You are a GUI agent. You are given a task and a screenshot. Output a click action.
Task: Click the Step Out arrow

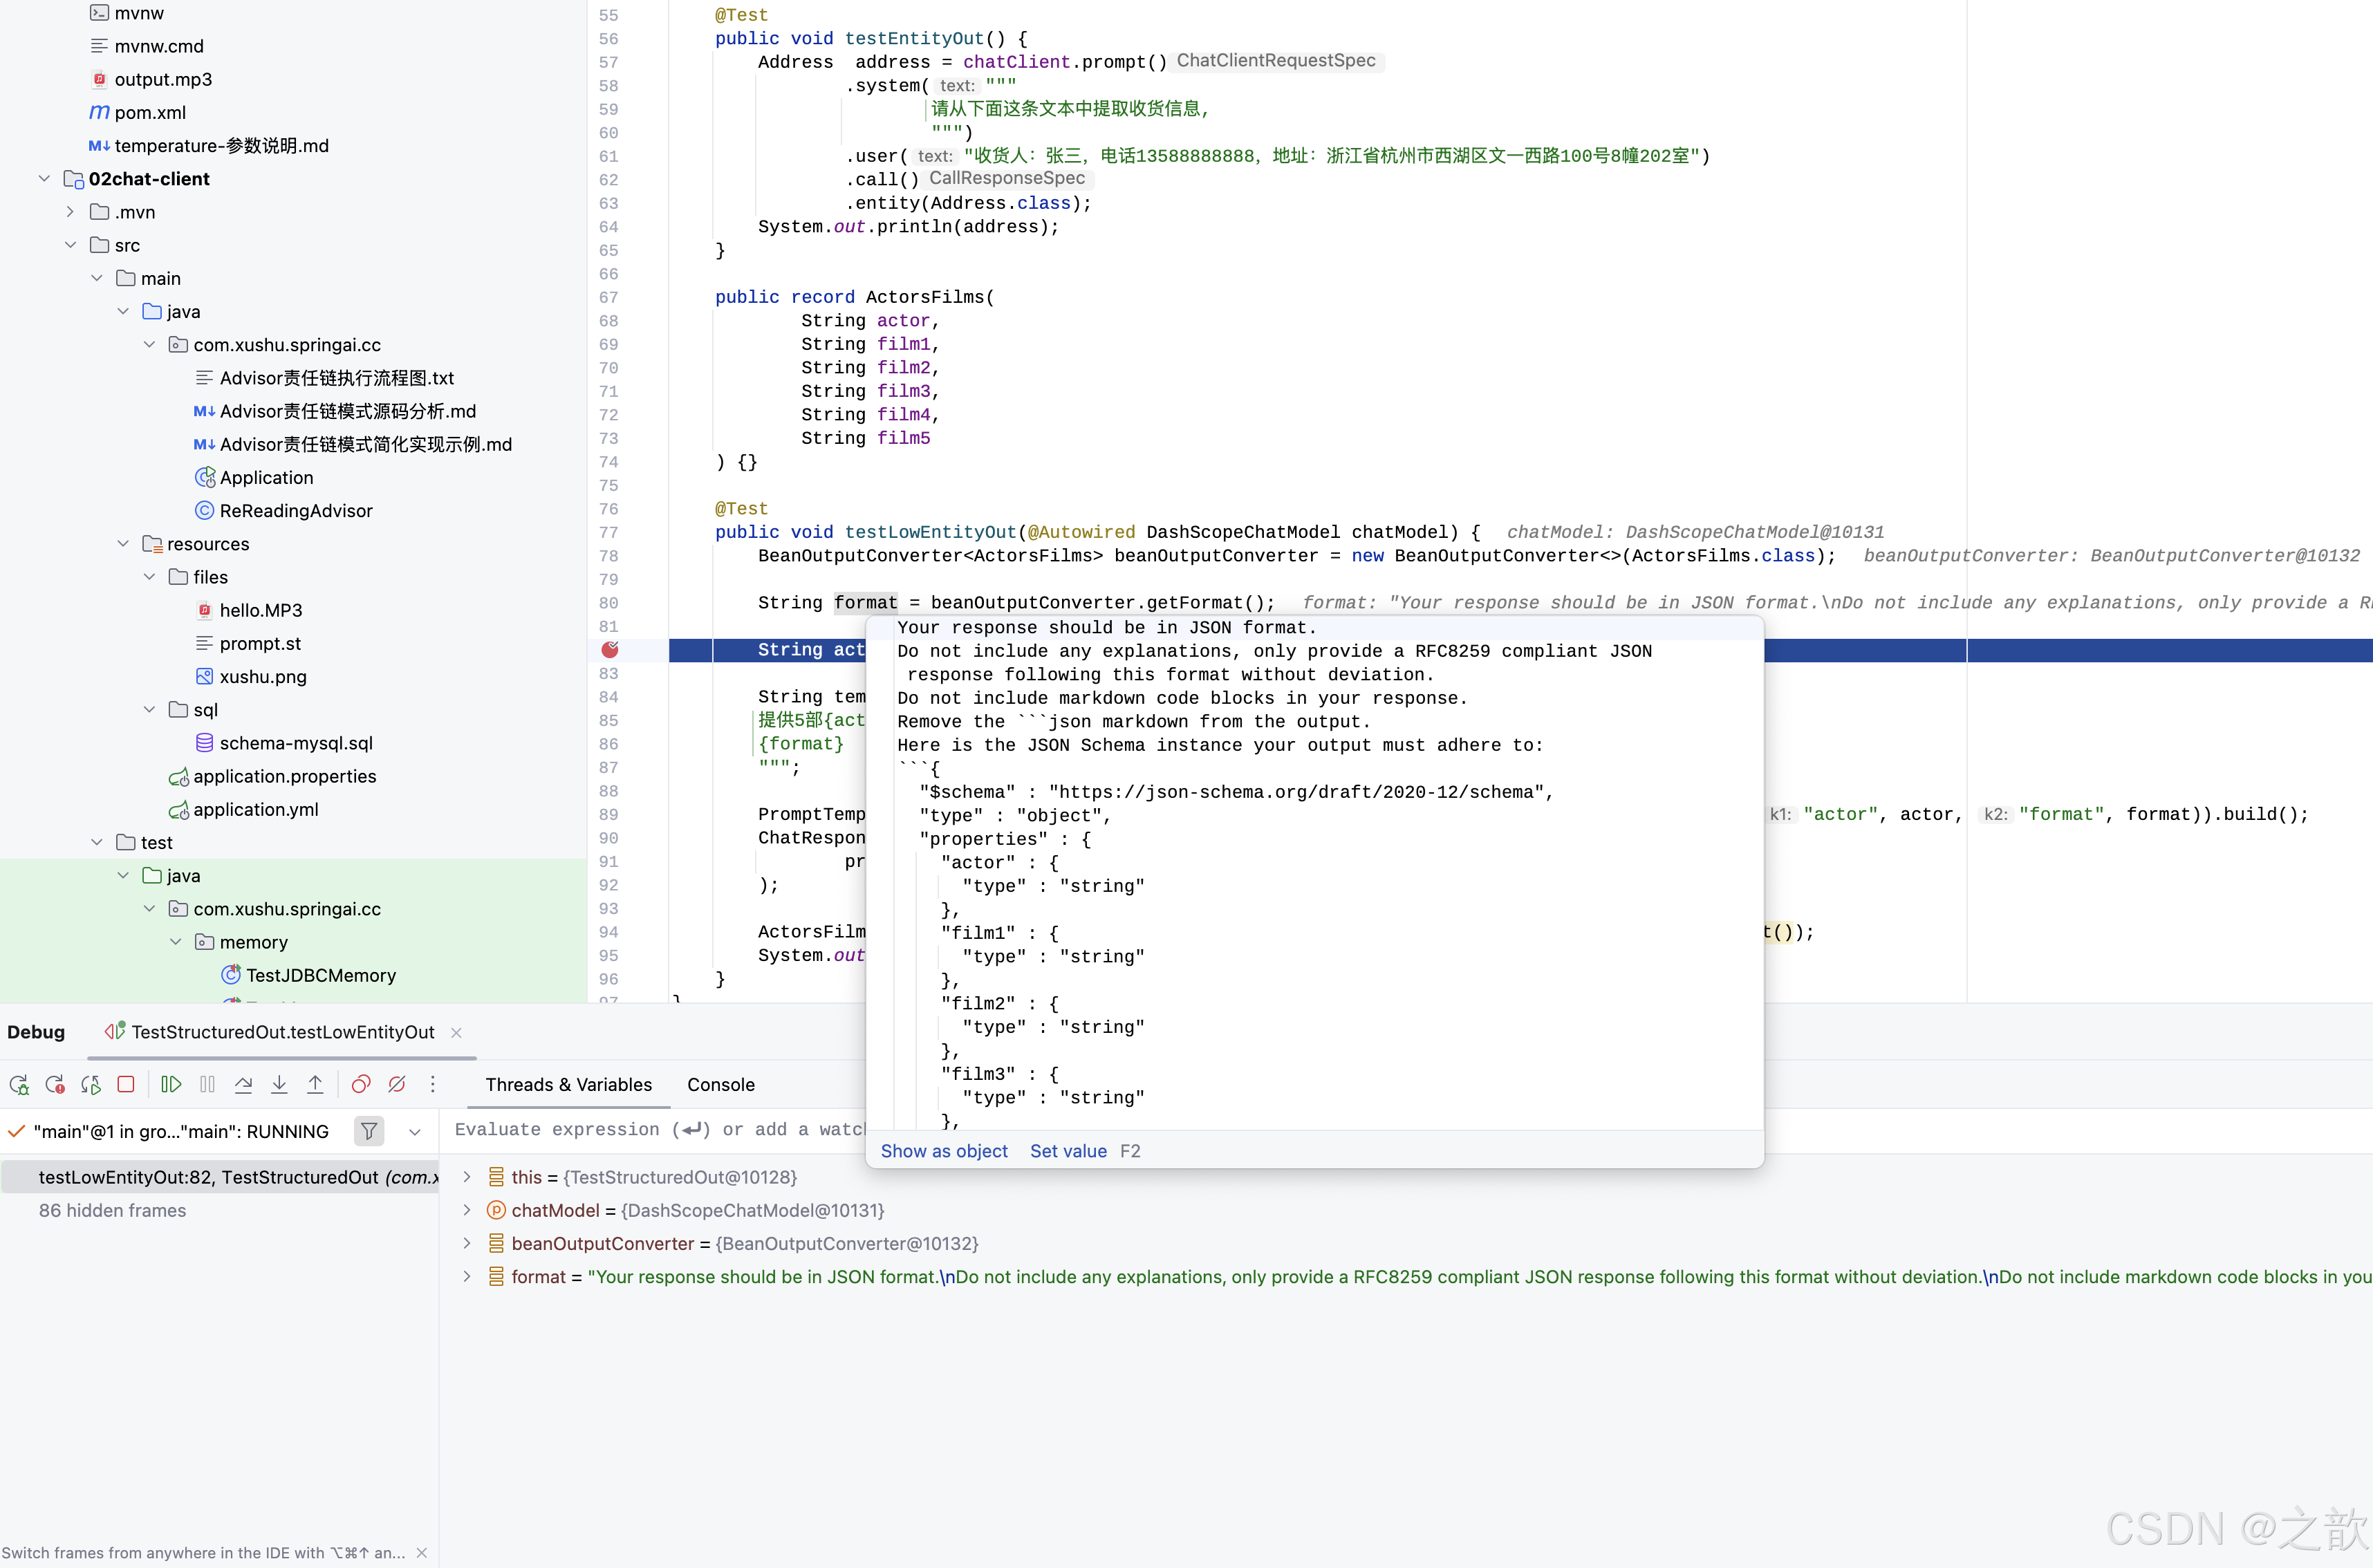pos(315,1084)
